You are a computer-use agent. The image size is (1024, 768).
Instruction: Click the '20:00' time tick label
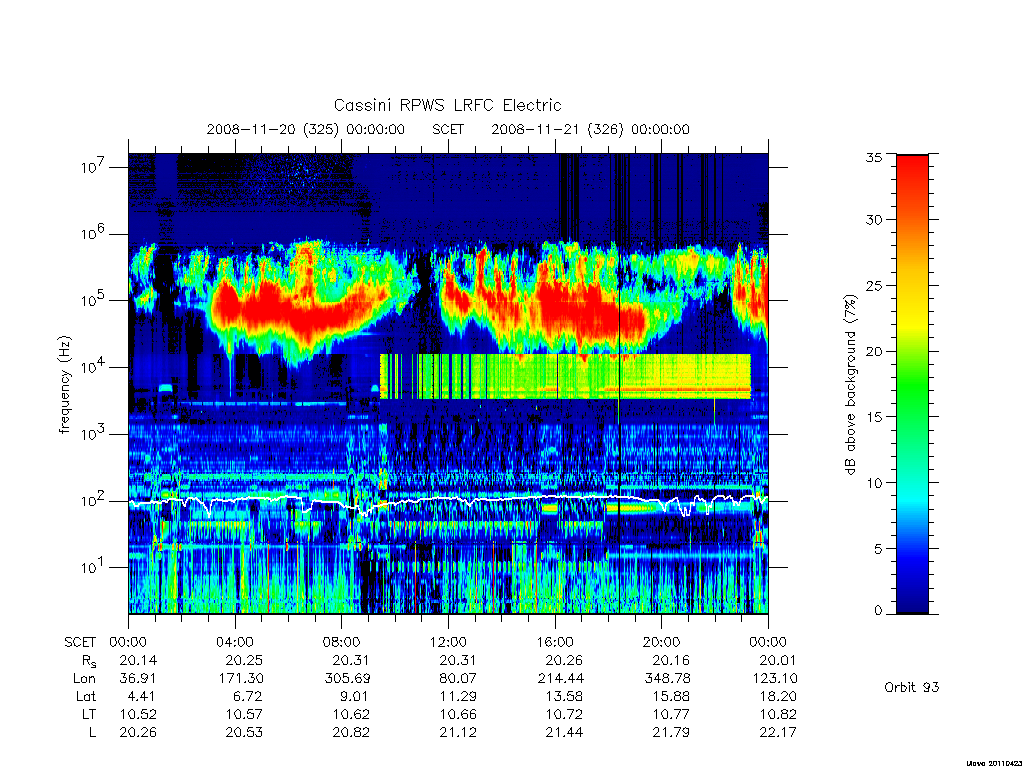pos(662,642)
